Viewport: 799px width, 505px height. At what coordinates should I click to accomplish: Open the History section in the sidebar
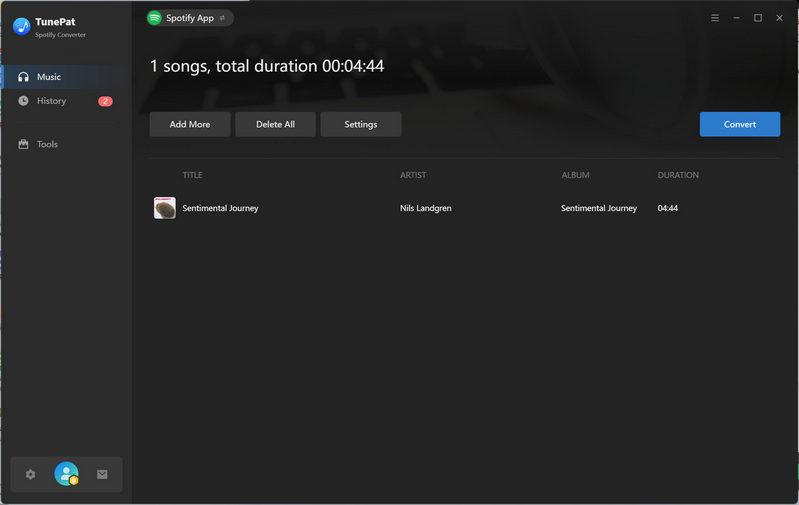pyautogui.click(x=66, y=101)
